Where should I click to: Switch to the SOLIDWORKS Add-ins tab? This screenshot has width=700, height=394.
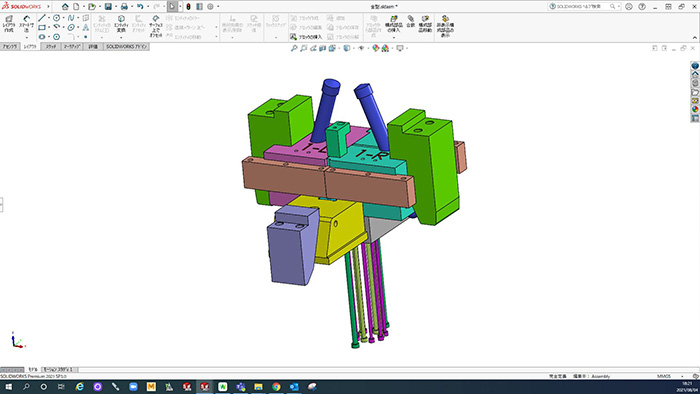pyautogui.click(x=126, y=46)
